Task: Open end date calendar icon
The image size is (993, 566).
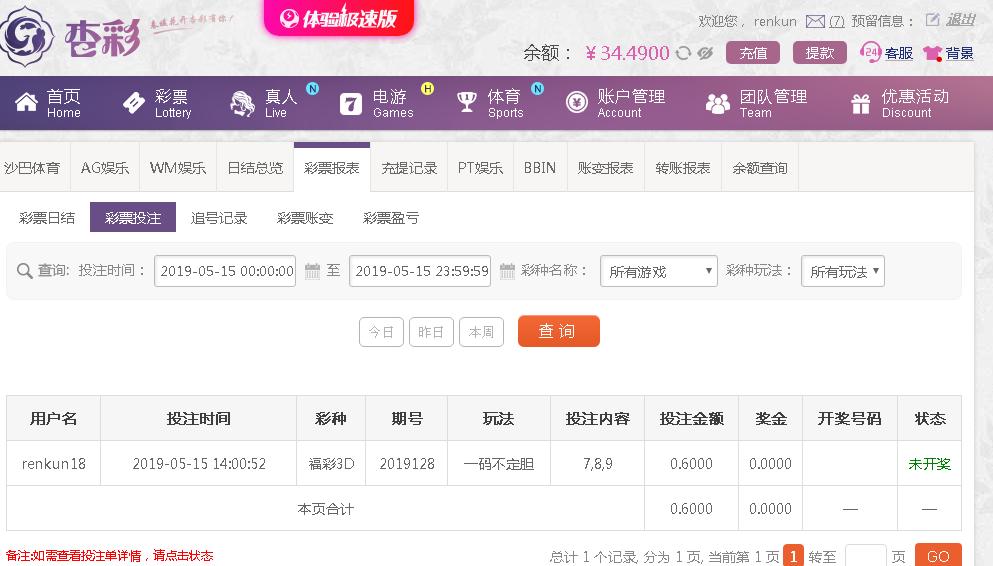Action: click(x=507, y=271)
